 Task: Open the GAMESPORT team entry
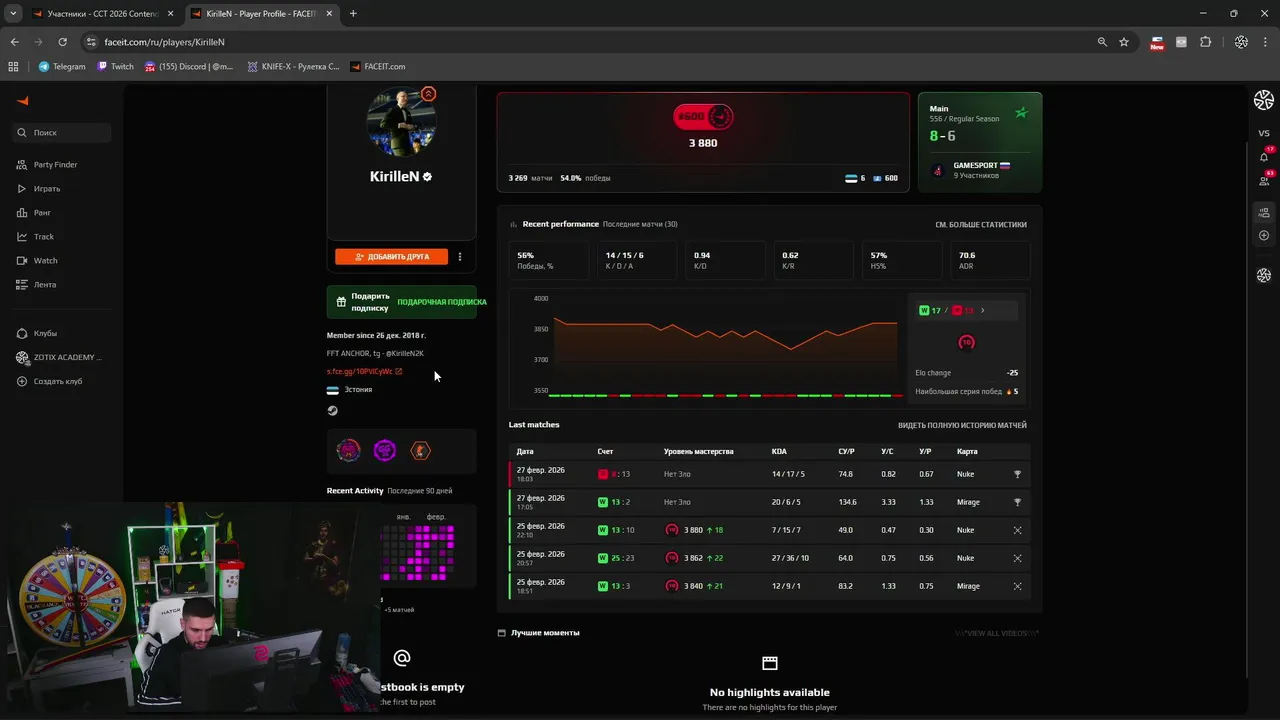click(x=972, y=170)
